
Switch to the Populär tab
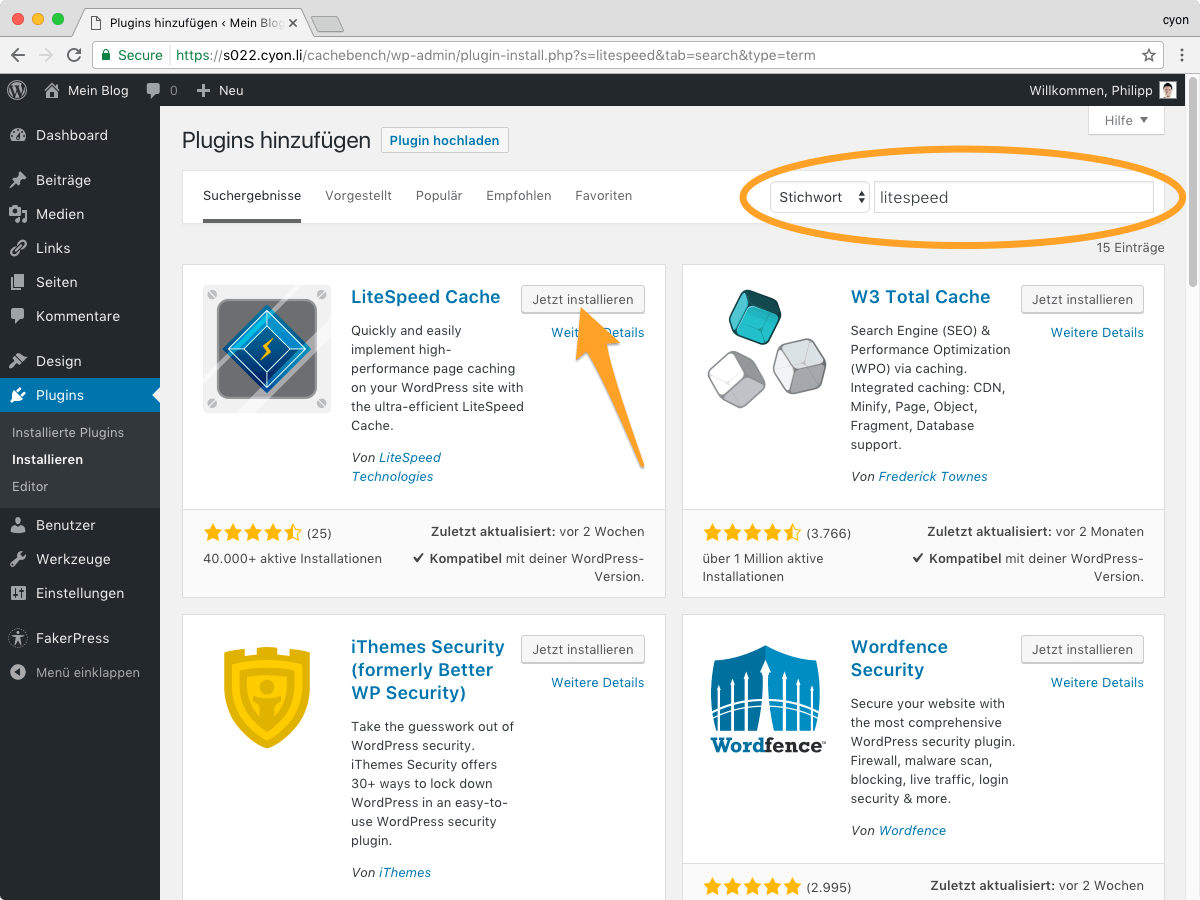click(438, 195)
